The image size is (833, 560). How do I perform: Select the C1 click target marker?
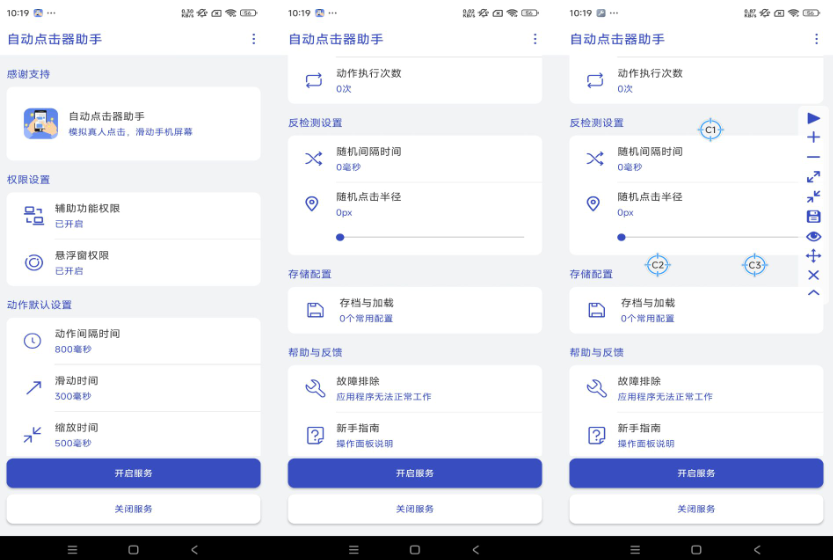tap(710, 130)
